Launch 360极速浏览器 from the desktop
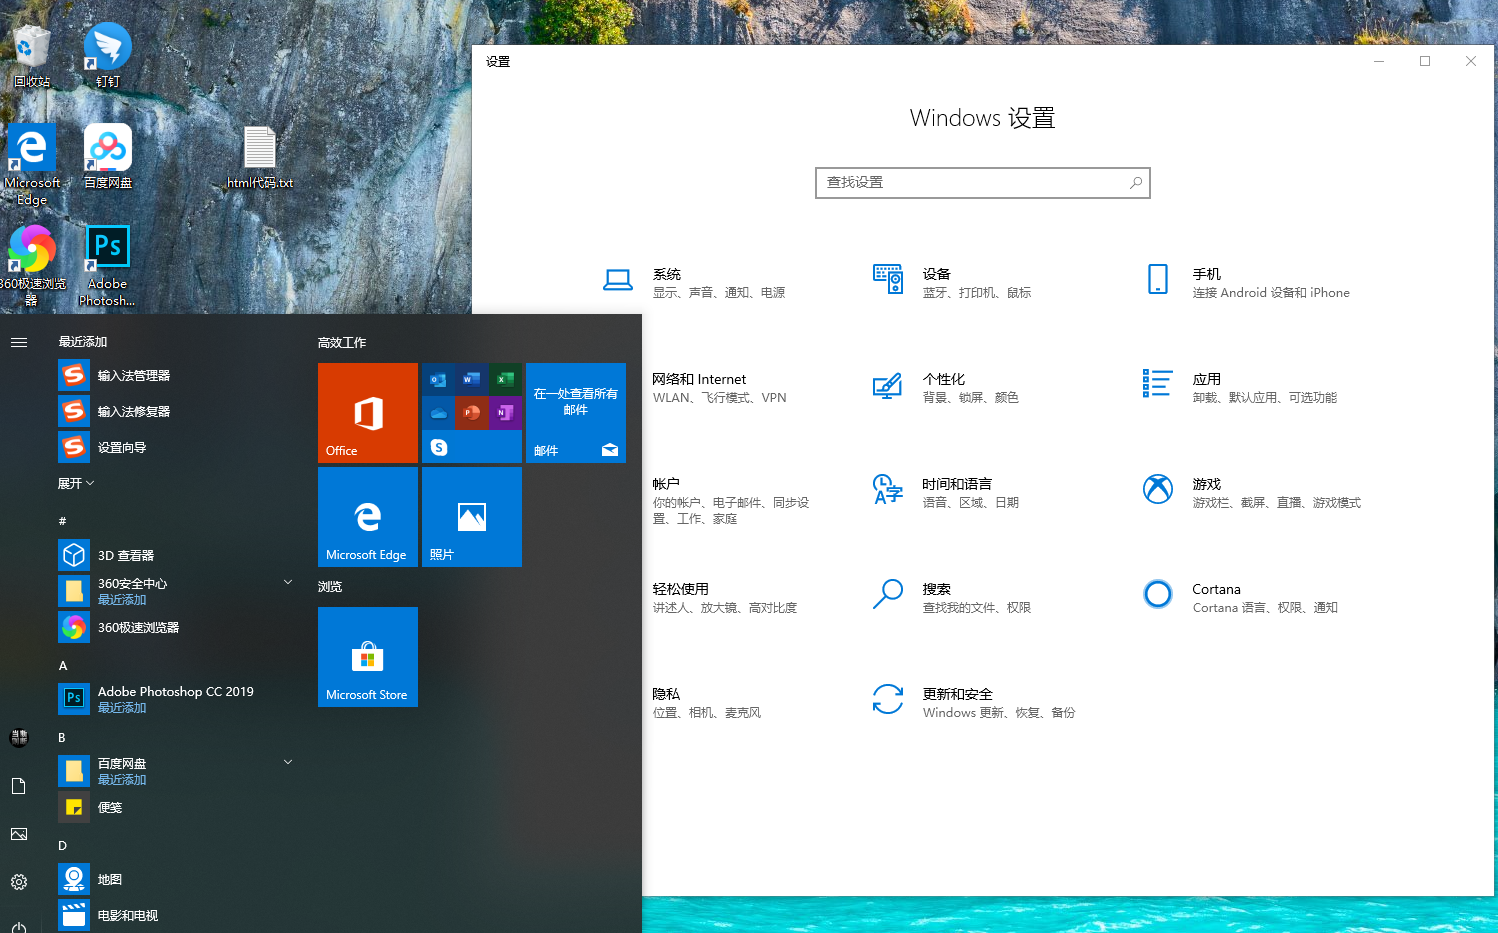 point(31,246)
